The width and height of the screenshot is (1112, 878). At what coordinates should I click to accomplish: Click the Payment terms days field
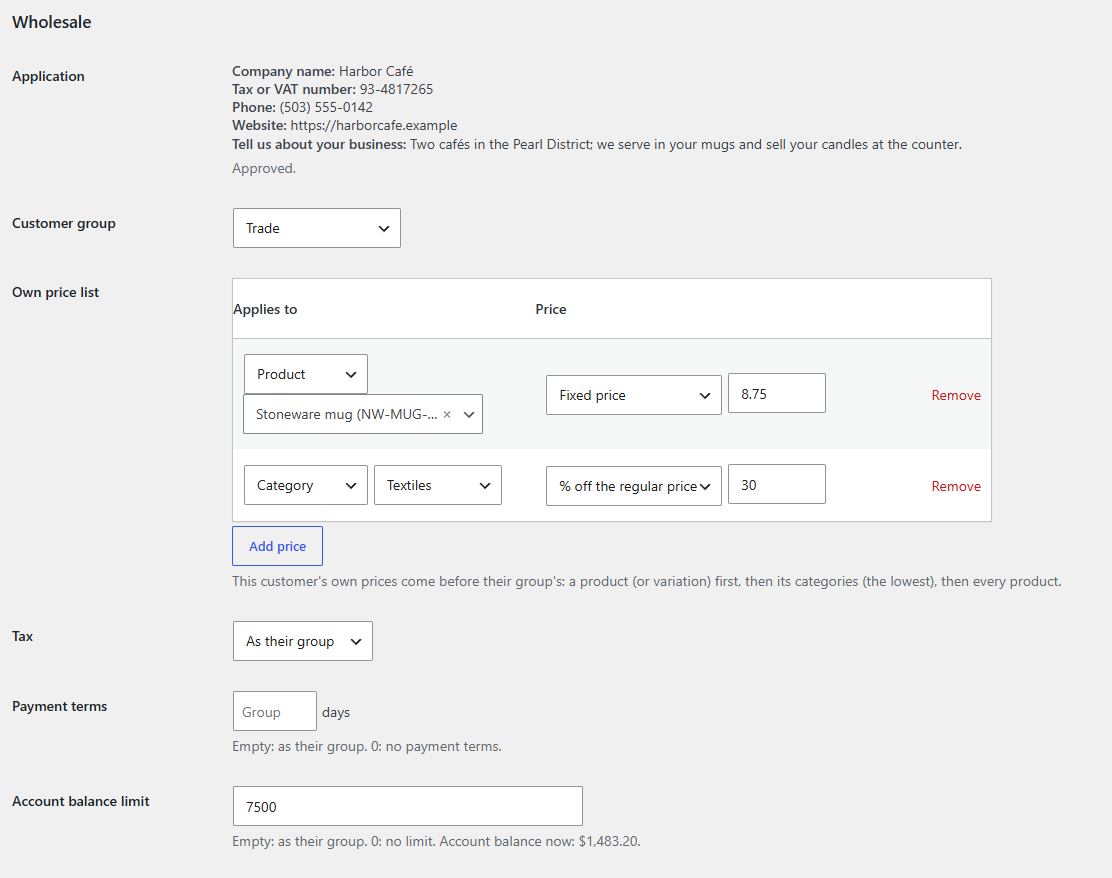[x=274, y=711]
